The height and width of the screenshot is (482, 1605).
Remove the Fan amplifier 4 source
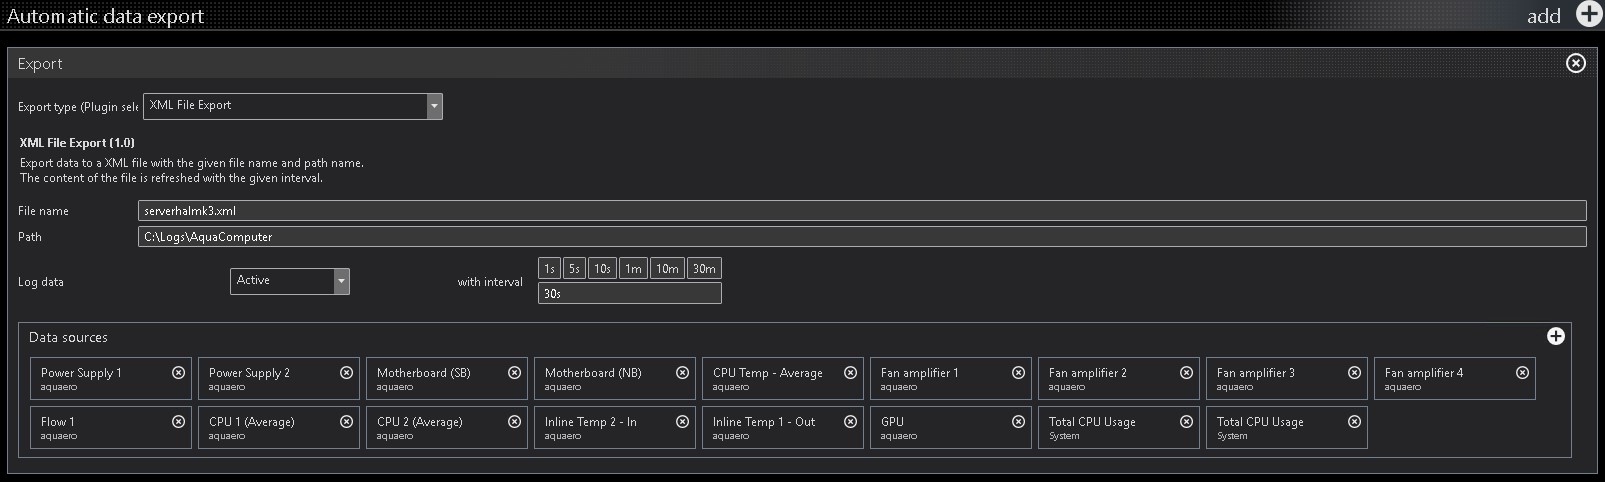point(1522,373)
